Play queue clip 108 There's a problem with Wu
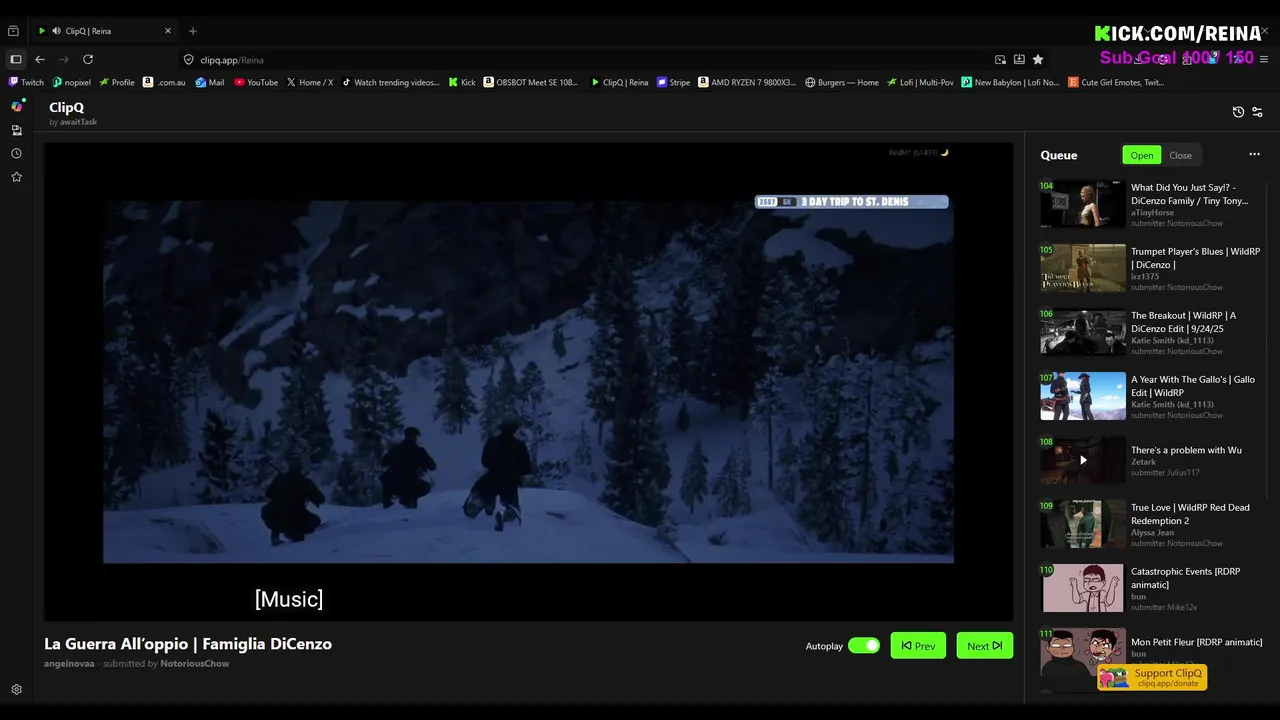Screen dimensions: 1280x720 pos(1082,460)
